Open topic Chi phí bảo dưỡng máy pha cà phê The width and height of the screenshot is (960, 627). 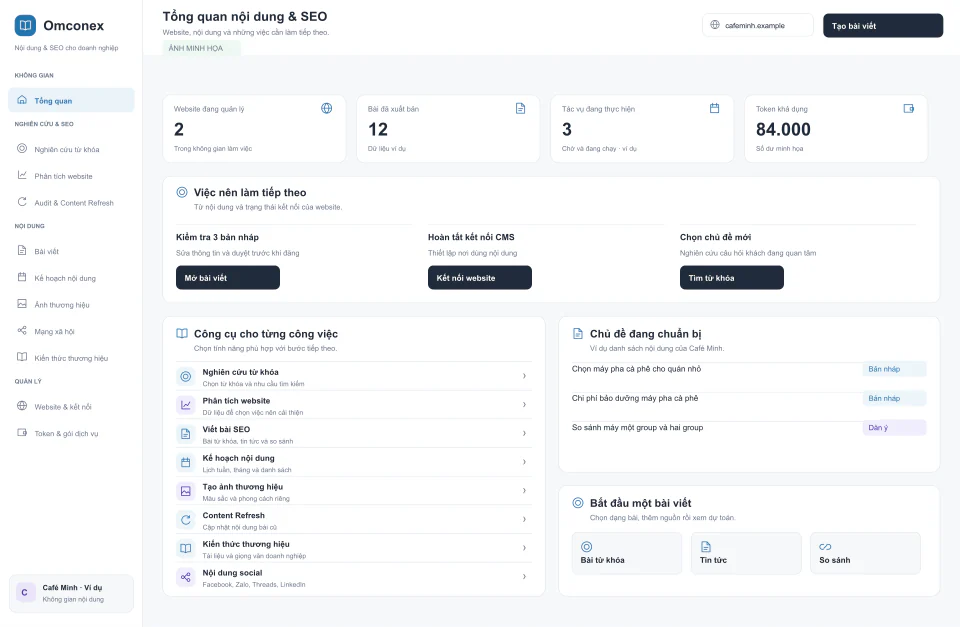coord(635,398)
